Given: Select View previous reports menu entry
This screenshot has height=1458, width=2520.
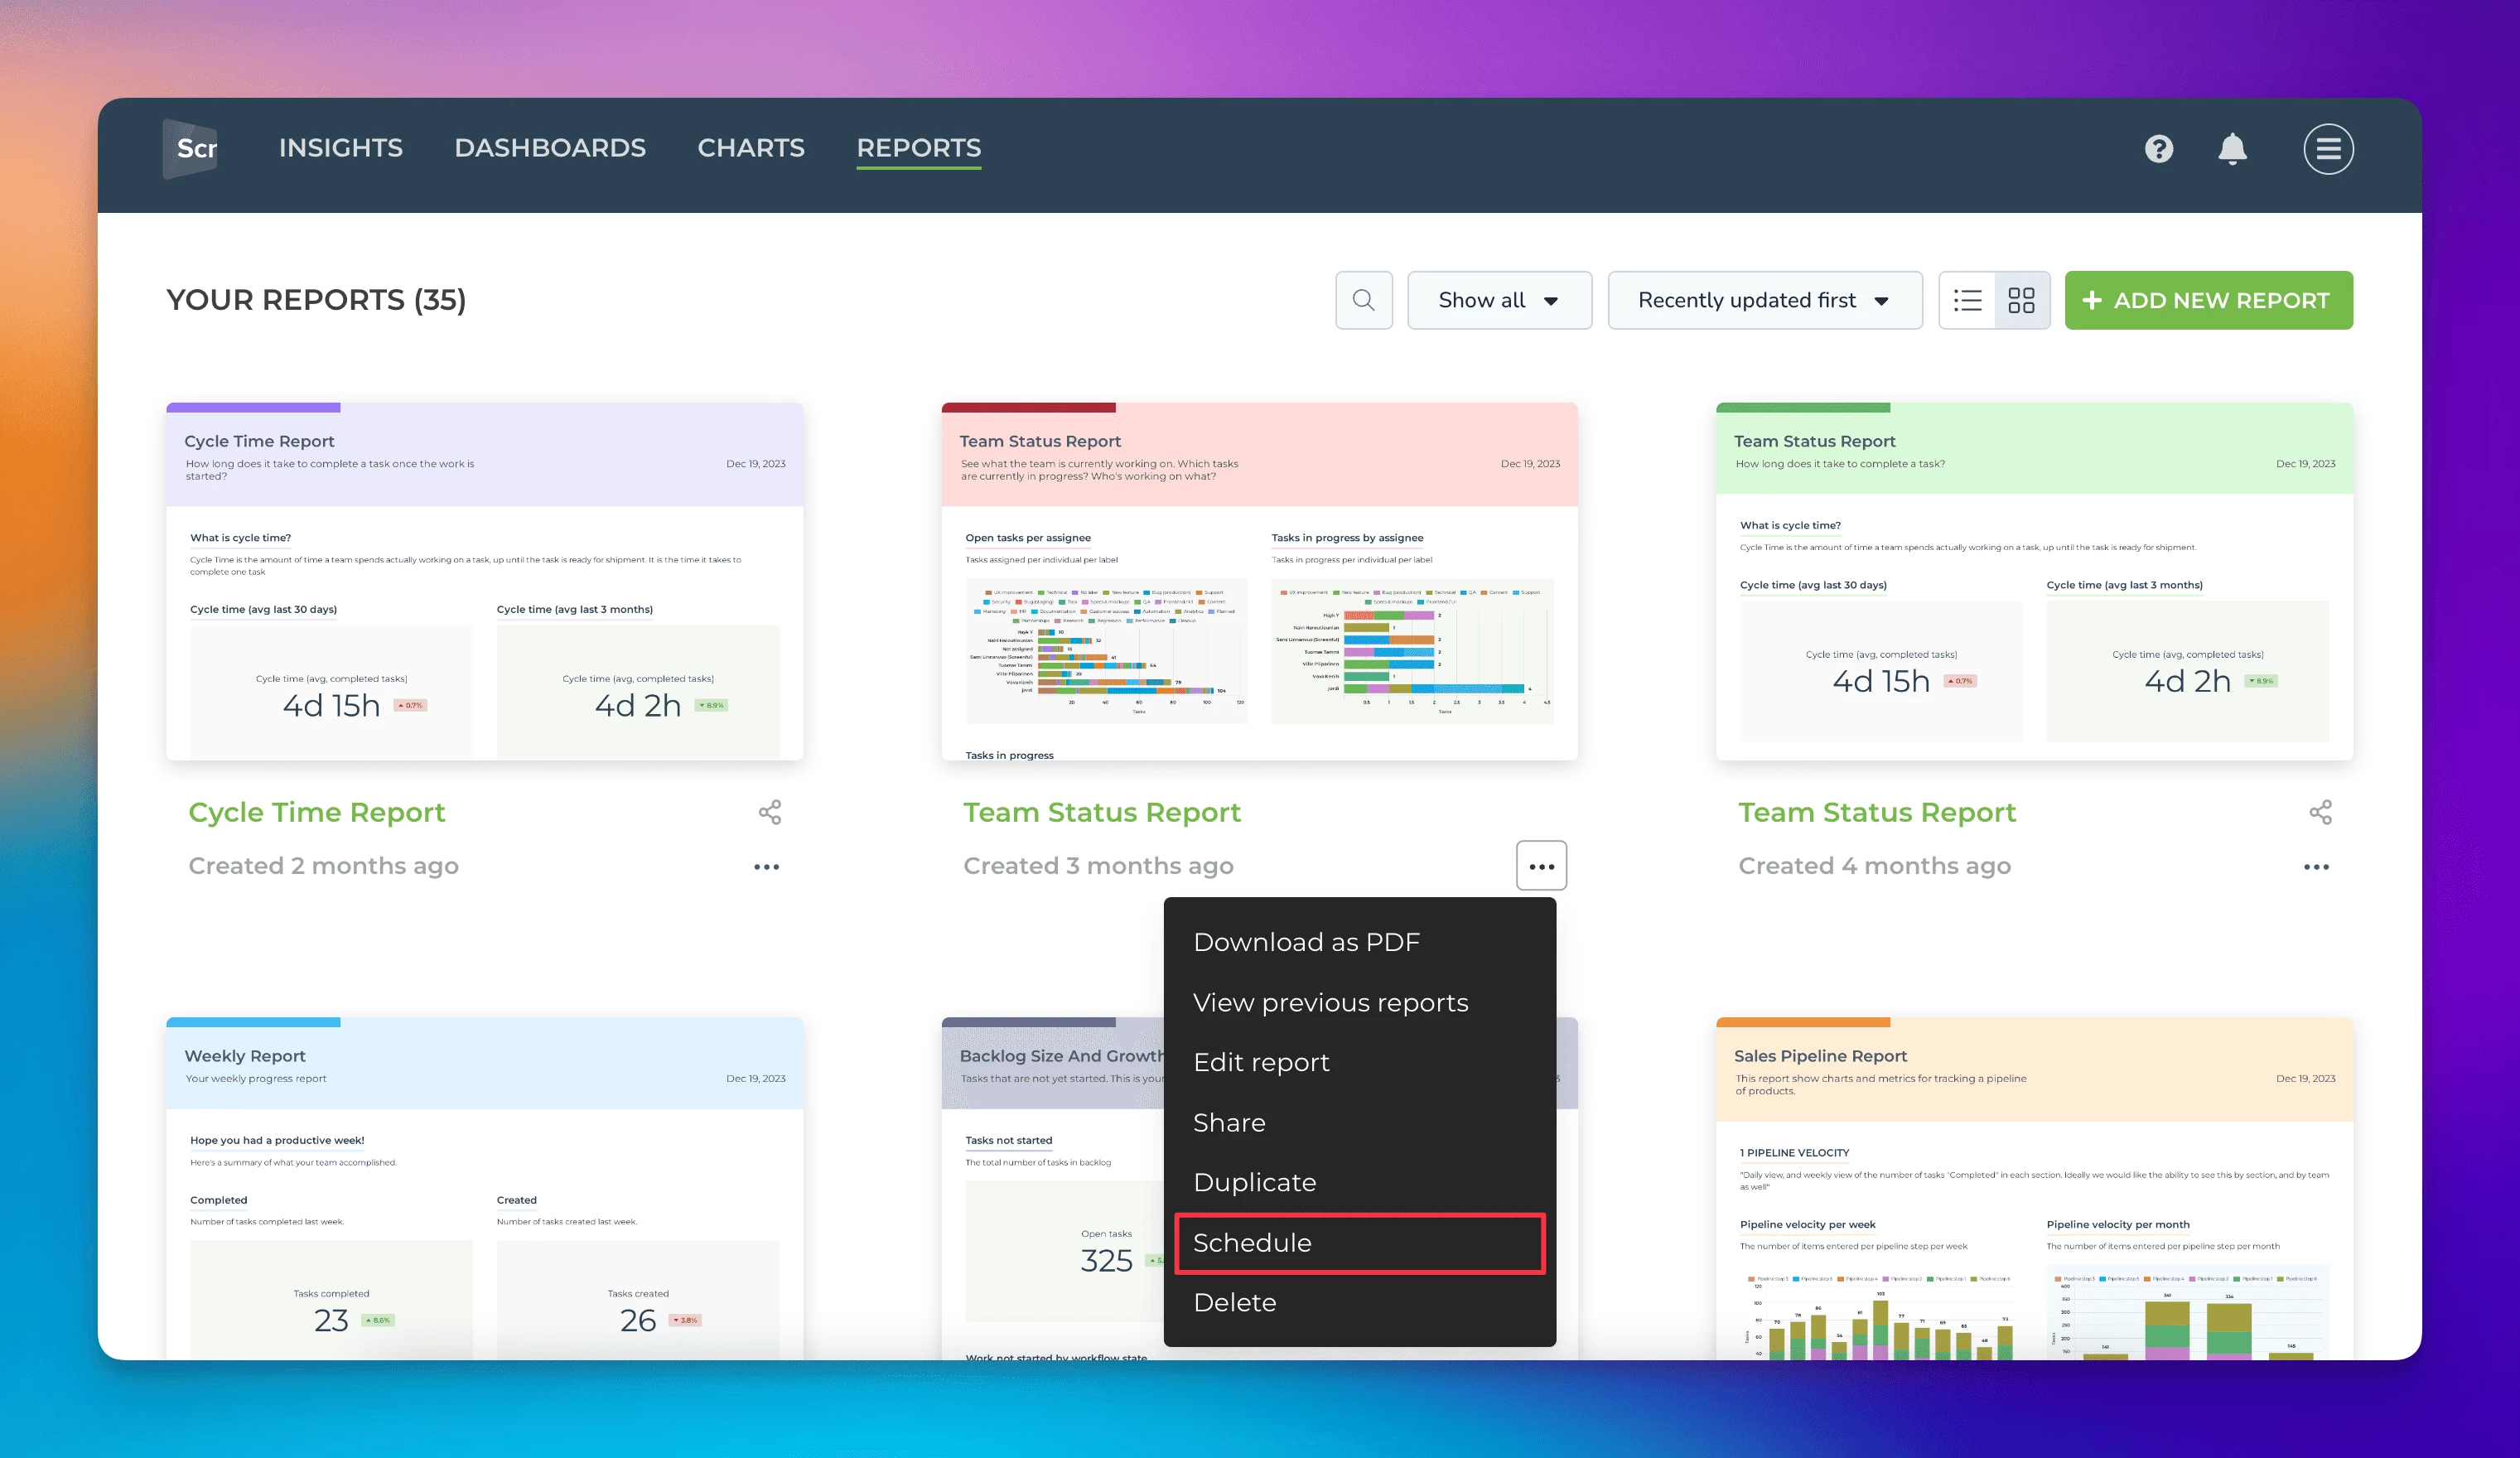Looking at the screenshot, I should point(1359,1002).
